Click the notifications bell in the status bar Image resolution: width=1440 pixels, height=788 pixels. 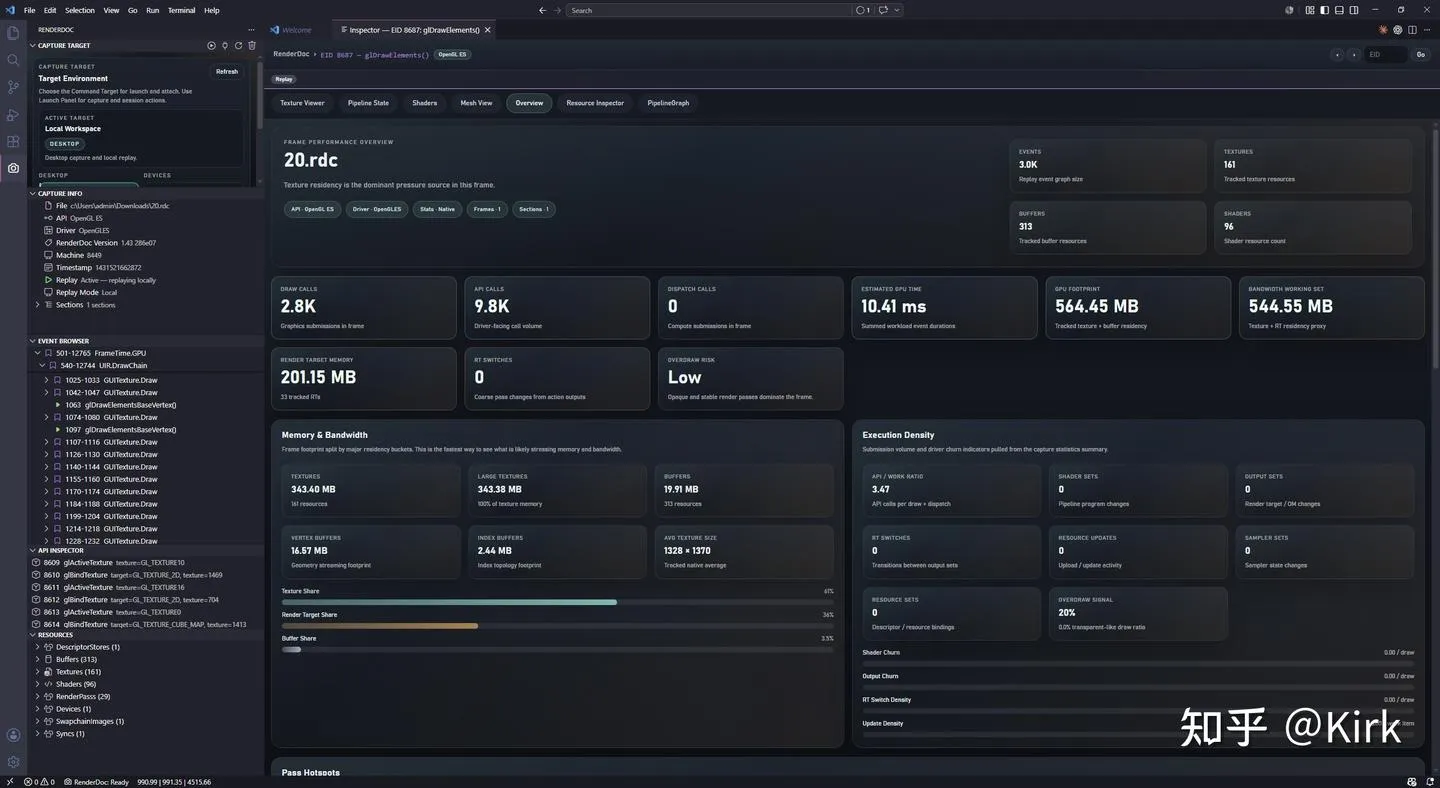pyautogui.click(x=1429, y=782)
